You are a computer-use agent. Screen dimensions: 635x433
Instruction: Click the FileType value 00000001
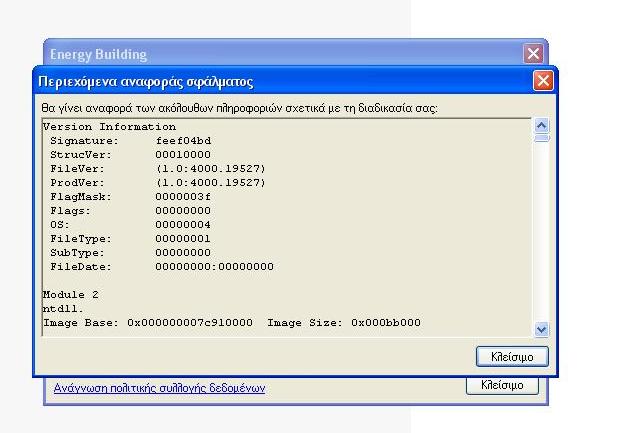tap(183, 239)
